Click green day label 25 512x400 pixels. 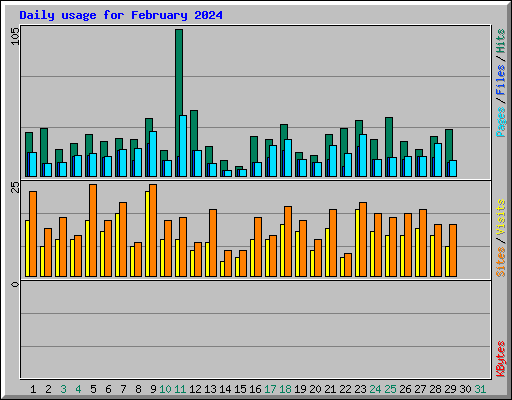[x=390, y=389]
